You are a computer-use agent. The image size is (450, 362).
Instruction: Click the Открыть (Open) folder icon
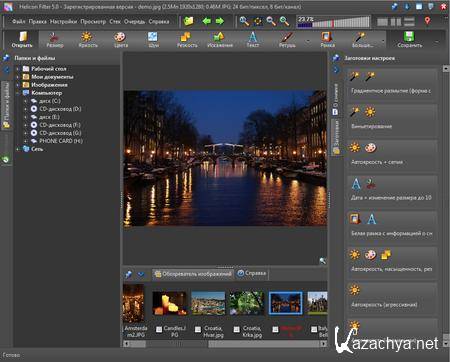(x=23, y=36)
